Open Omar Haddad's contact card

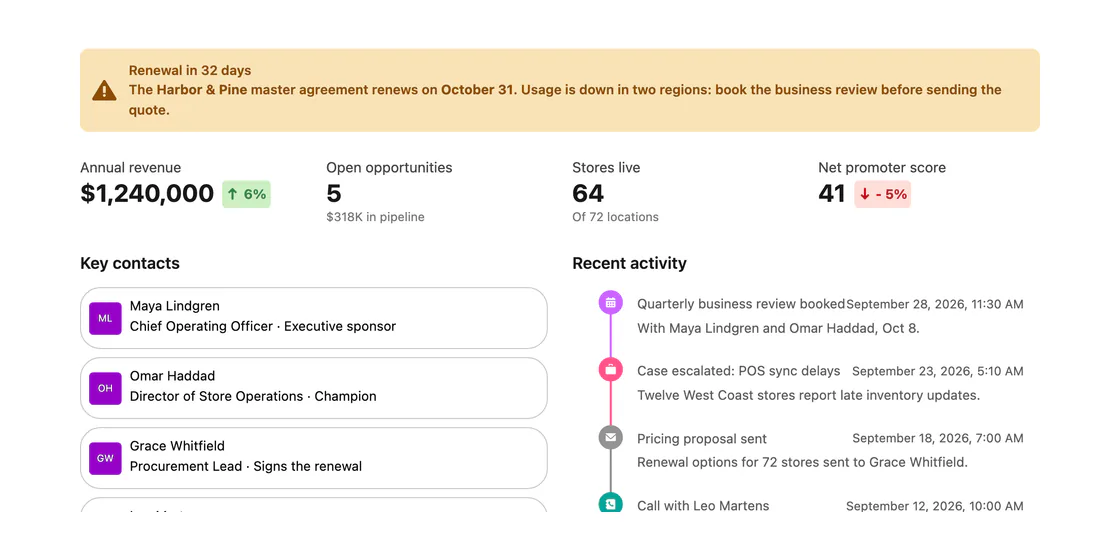tap(314, 388)
